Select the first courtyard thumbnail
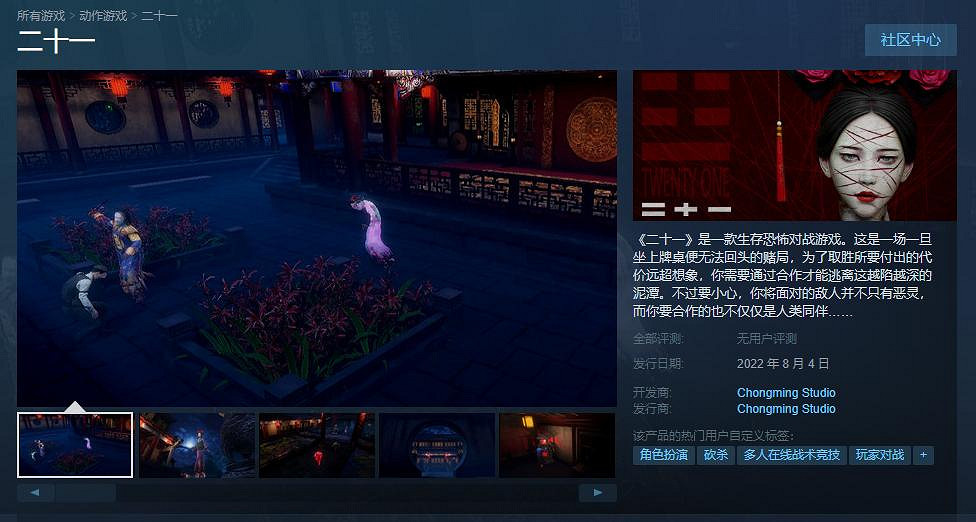Image resolution: width=976 pixels, height=522 pixels. pyautogui.click(x=75, y=445)
